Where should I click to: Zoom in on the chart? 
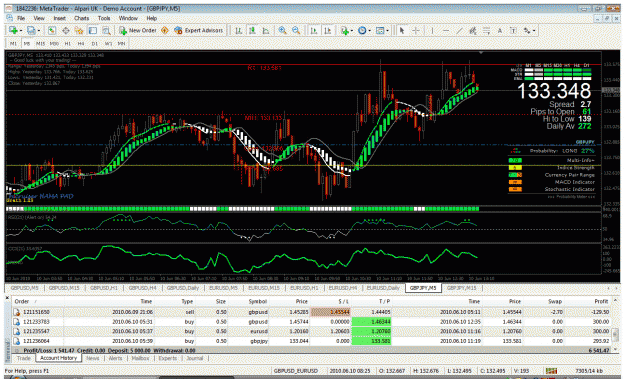[282, 30]
